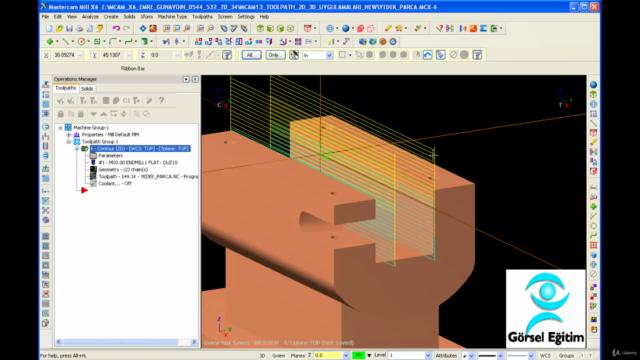Image resolution: width=640 pixels, height=360 pixels.
Task: Click the WCS status bar button
Action: coord(545,356)
